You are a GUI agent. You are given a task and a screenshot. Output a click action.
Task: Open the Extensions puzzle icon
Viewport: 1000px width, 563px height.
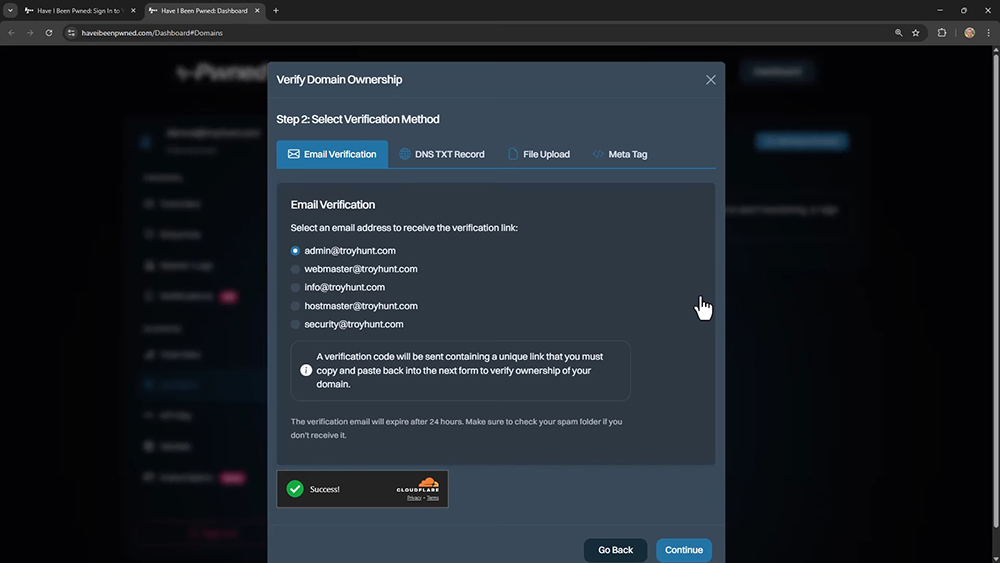(942, 32)
